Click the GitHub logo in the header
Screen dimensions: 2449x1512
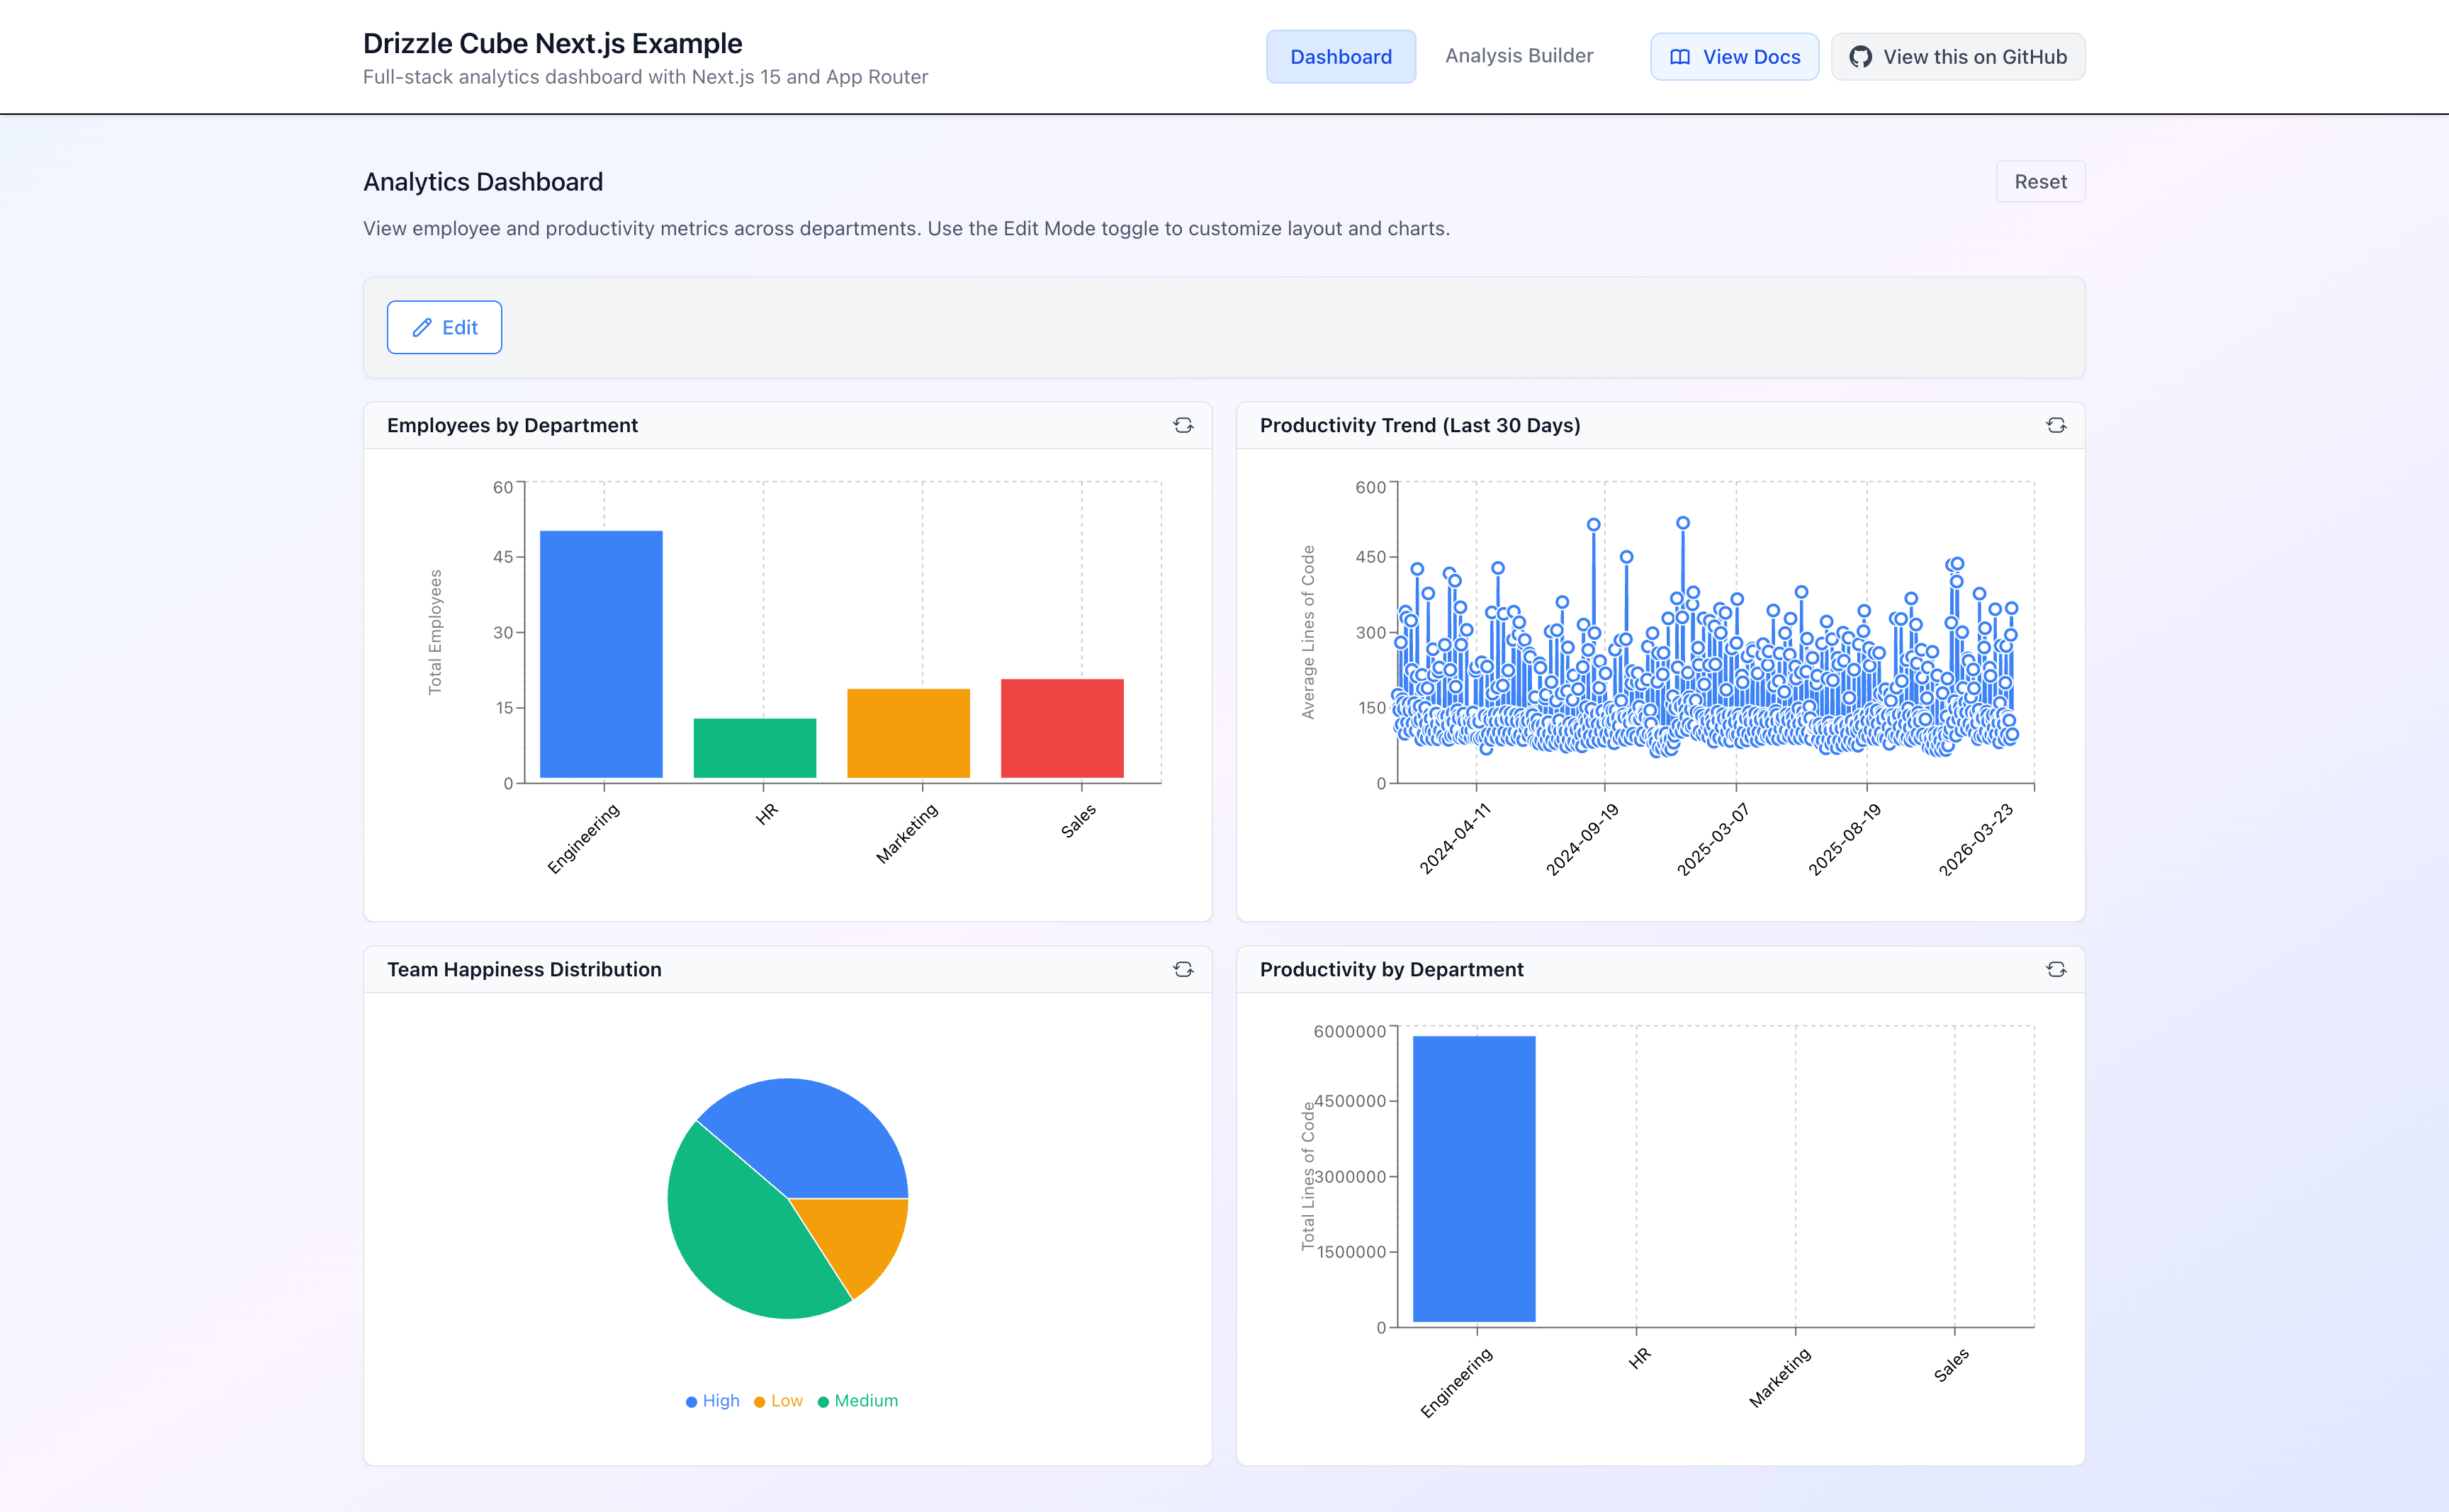(1861, 57)
